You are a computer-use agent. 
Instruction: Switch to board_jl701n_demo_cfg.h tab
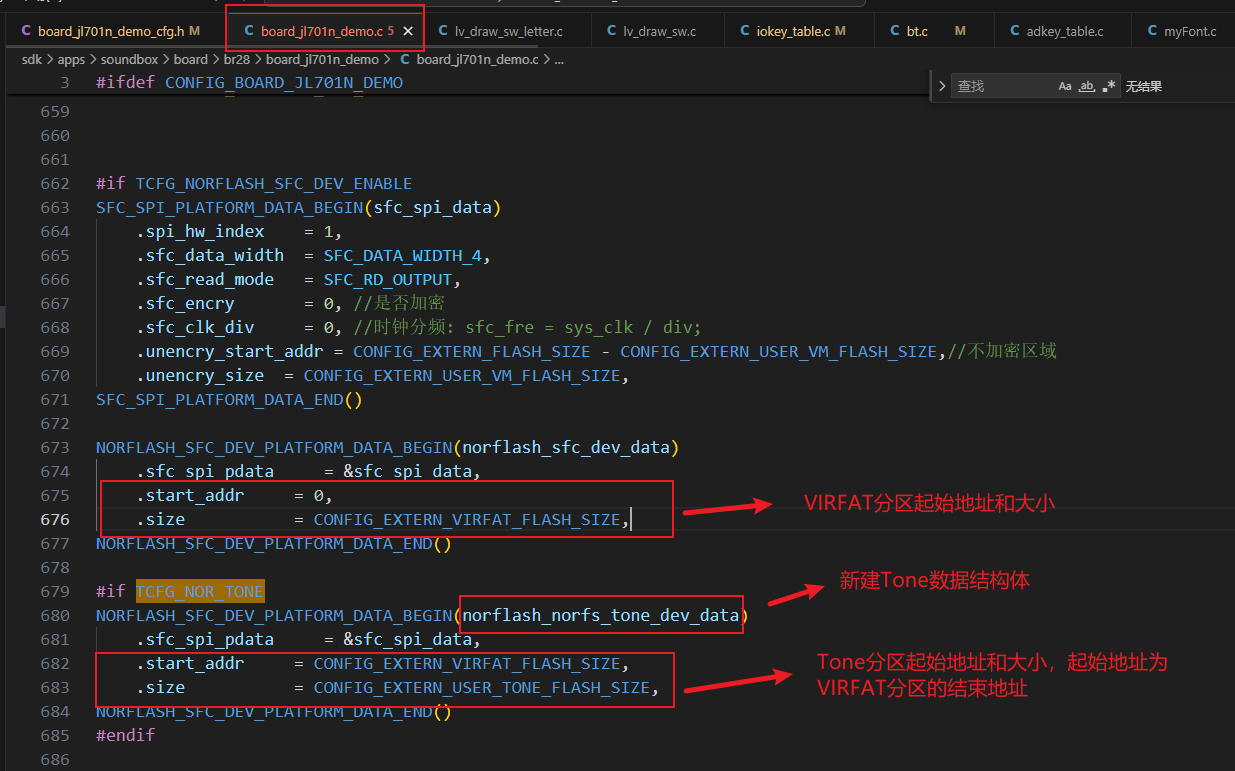coord(110,32)
